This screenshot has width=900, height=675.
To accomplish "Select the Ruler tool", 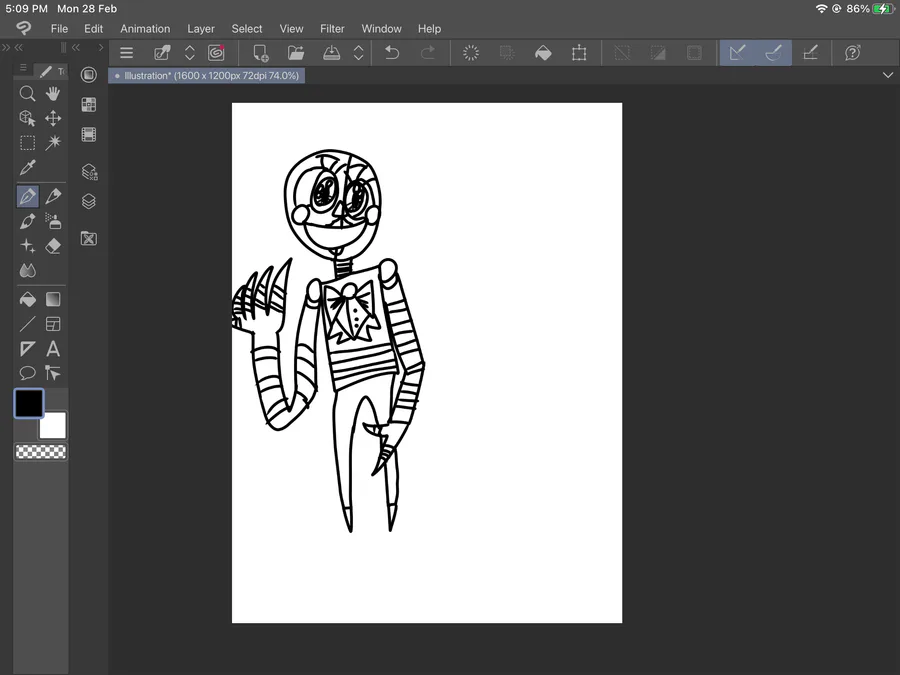I will pos(27,349).
